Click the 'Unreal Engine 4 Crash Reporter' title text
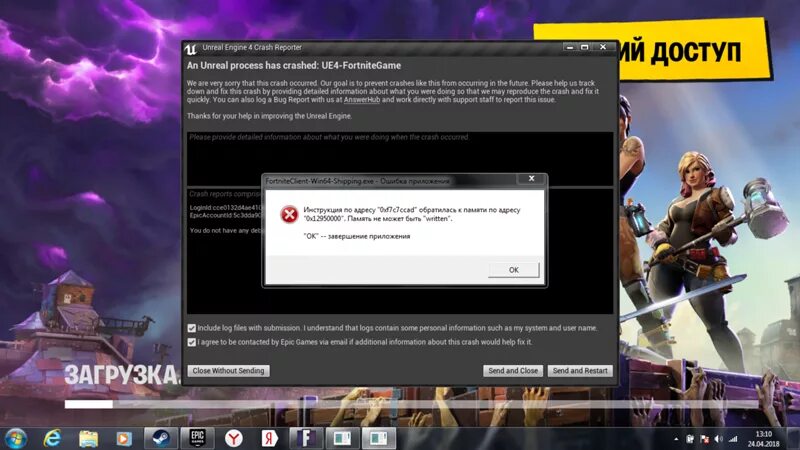Viewport: 800px width, 450px height. pyautogui.click(x=252, y=47)
